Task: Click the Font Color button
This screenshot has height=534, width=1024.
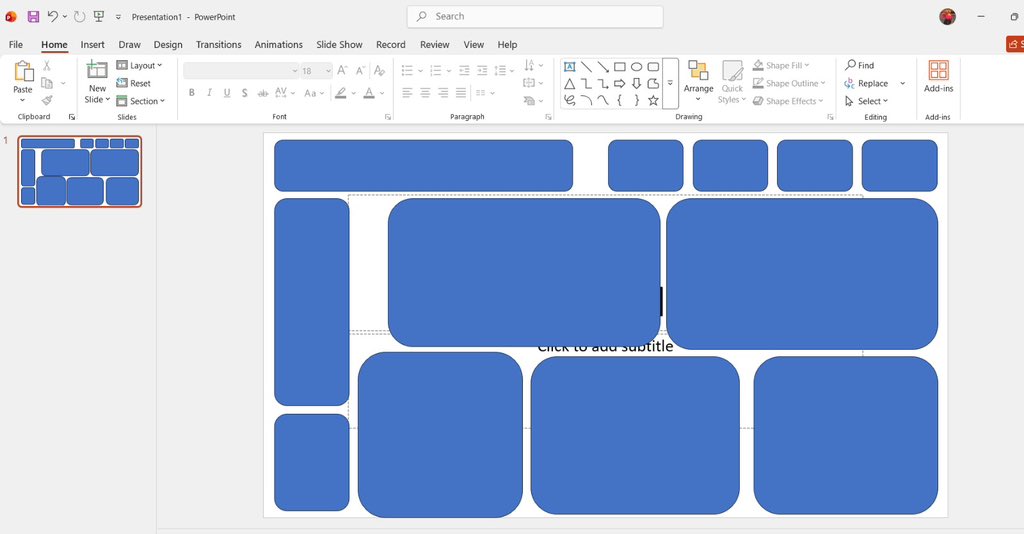Action: [x=369, y=93]
